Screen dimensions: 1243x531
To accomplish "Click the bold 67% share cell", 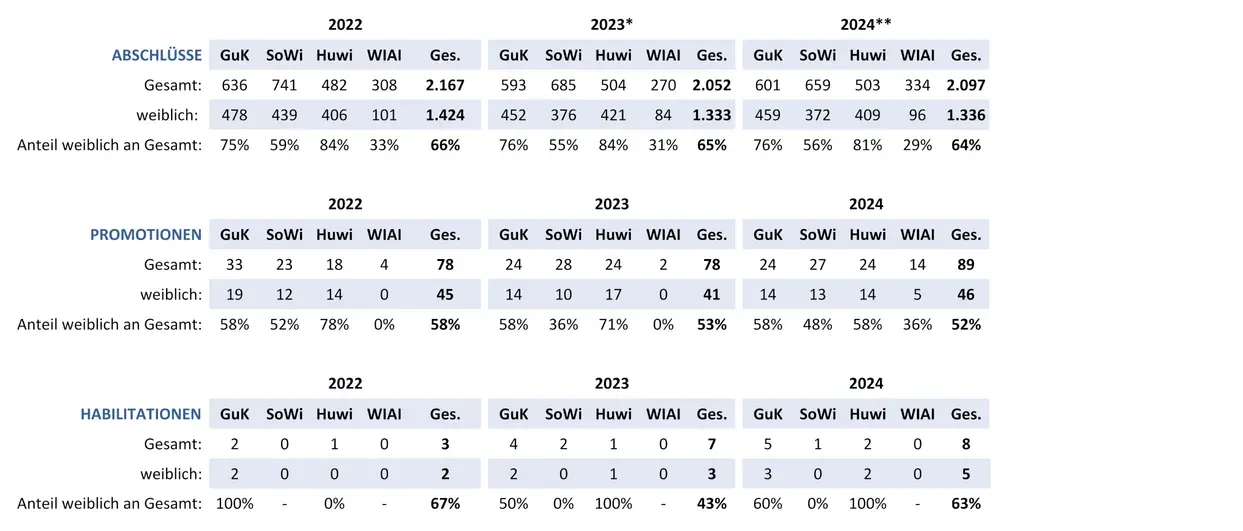I will (445, 503).
